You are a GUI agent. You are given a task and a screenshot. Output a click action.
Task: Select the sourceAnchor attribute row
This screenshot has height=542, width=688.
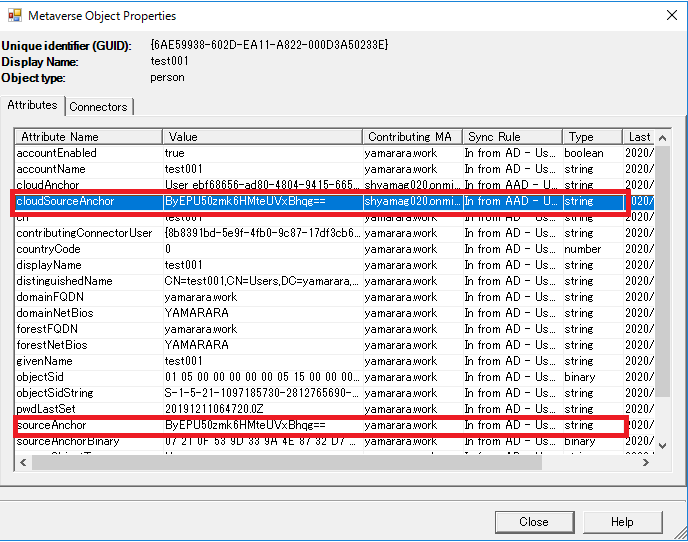coord(335,425)
